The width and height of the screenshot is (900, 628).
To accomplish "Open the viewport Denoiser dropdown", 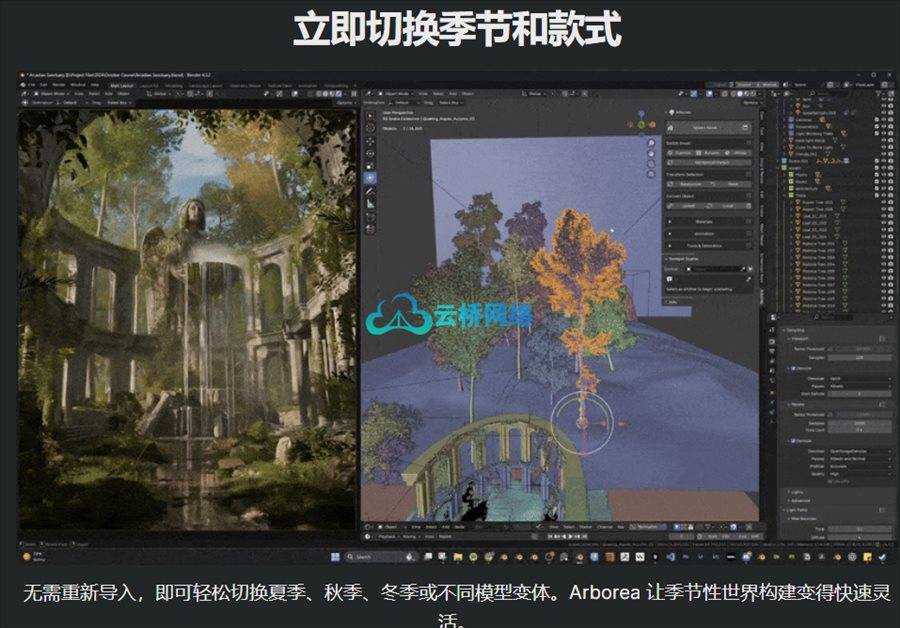I will (x=860, y=378).
